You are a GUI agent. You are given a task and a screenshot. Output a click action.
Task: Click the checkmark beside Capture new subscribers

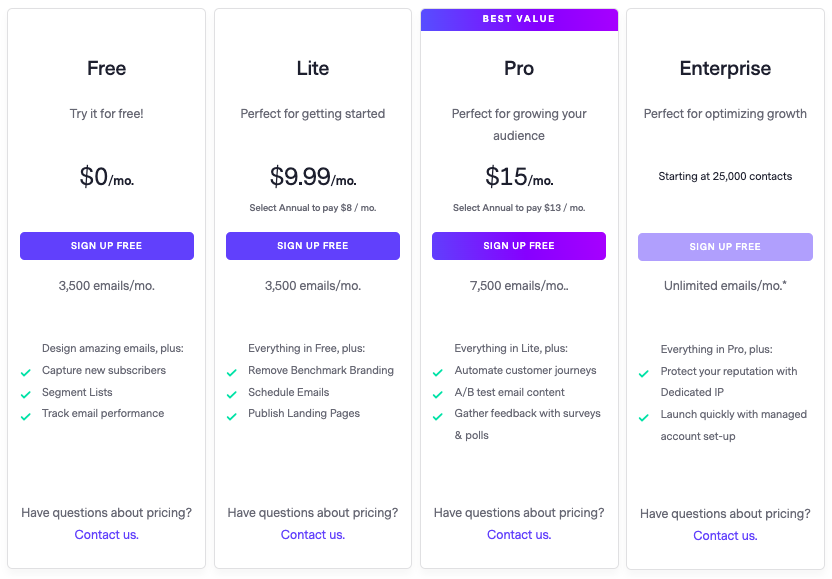click(25, 373)
